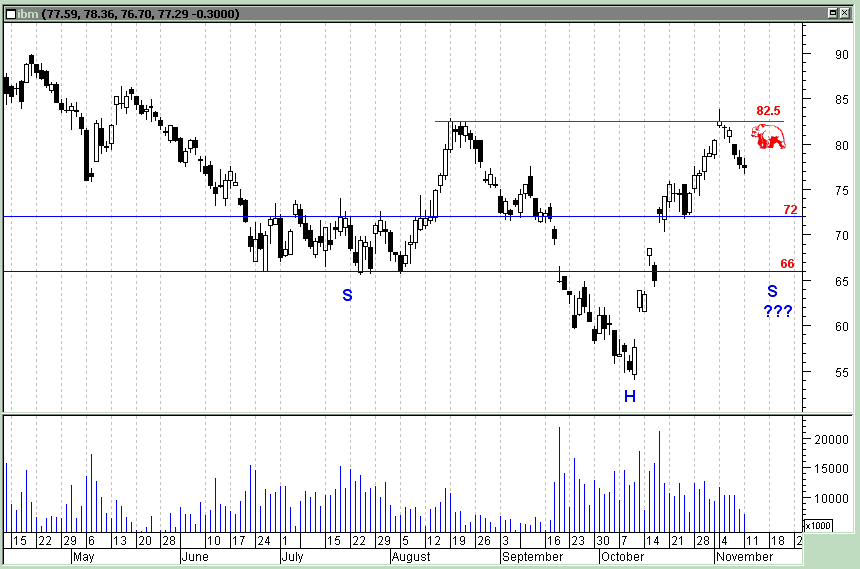The height and width of the screenshot is (569, 860).
Task: Click the blue ??? annotation
Action: pos(778,312)
